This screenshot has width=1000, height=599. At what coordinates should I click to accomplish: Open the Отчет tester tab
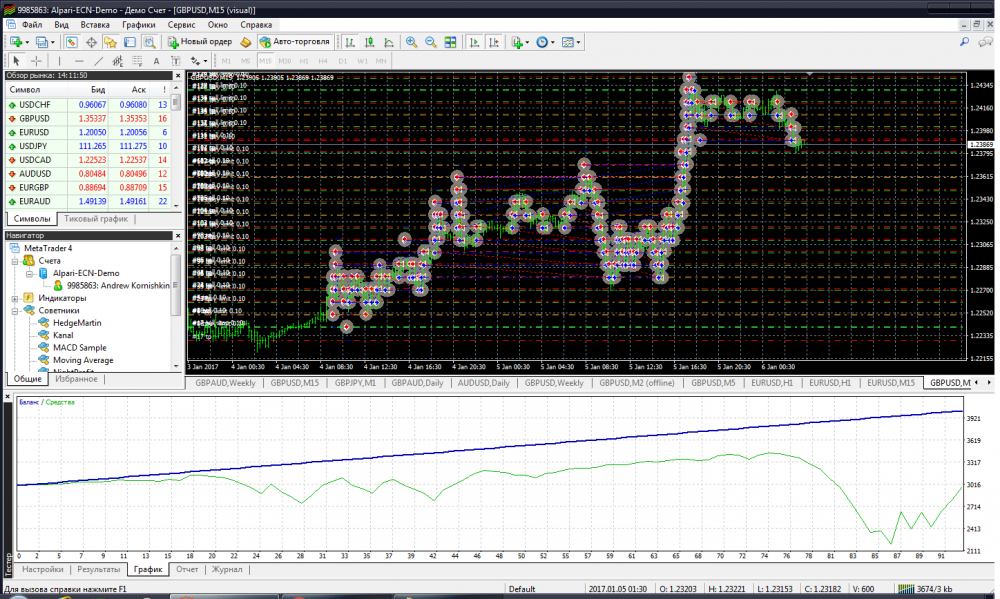point(187,569)
